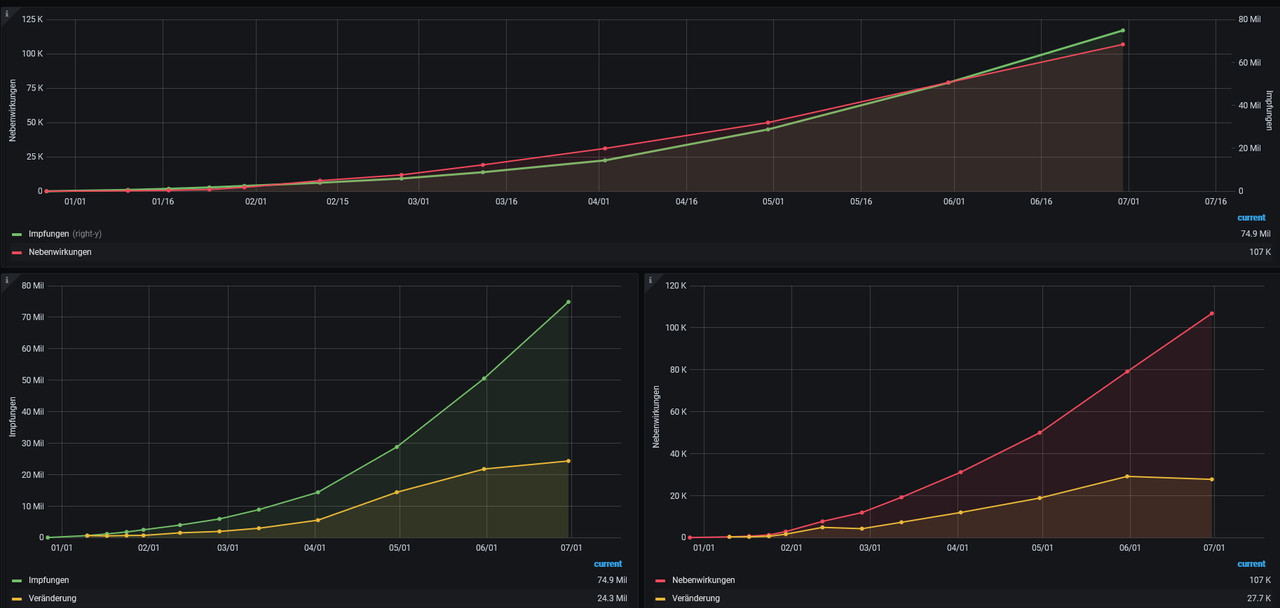1280x608 pixels.
Task: Toggle Impfungen series in bottom-left panel legend
Action: 49,580
